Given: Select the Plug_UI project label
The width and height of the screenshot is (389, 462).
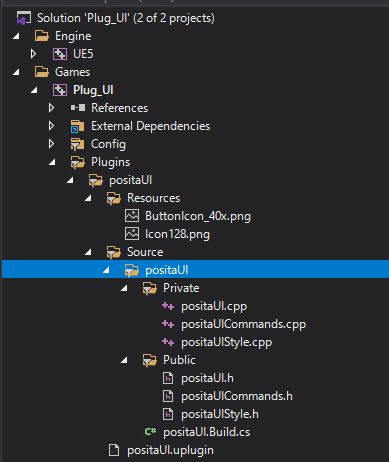Looking at the screenshot, I should [x=93, y=90].
